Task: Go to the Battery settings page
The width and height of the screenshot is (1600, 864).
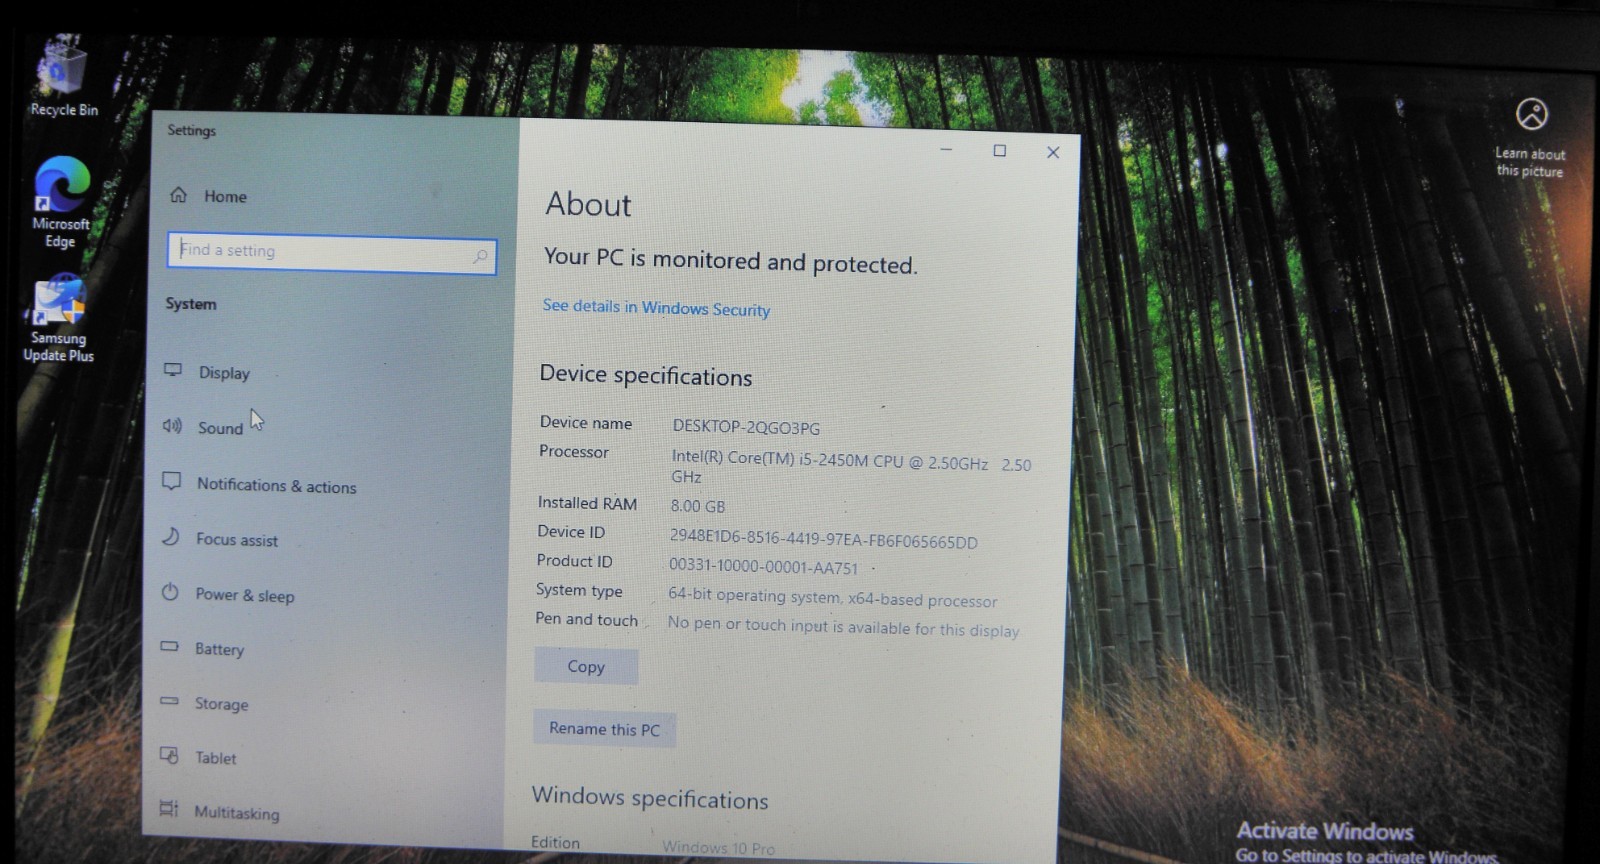Action: 219,649
